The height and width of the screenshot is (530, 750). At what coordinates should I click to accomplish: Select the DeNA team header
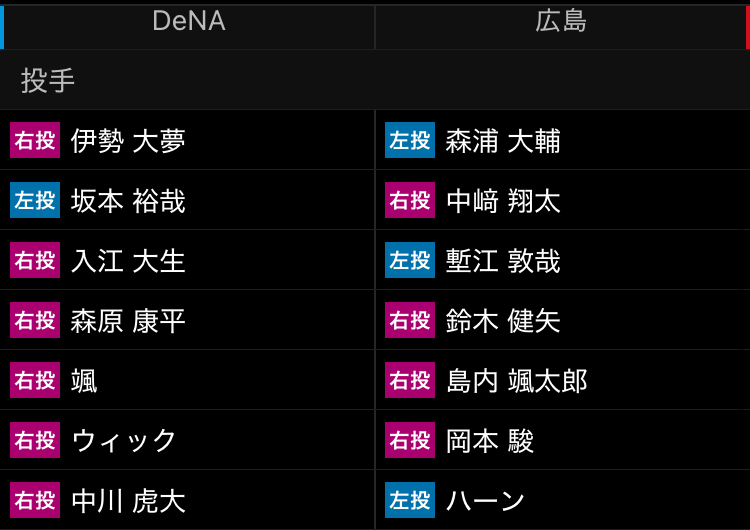click(188, 27)
